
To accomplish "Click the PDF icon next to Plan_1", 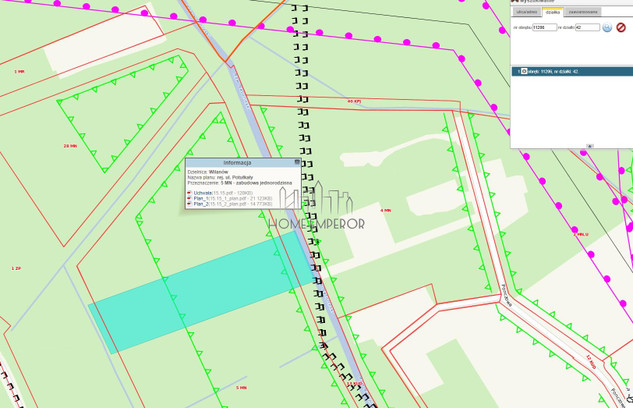I will click(x=190, y=198).
